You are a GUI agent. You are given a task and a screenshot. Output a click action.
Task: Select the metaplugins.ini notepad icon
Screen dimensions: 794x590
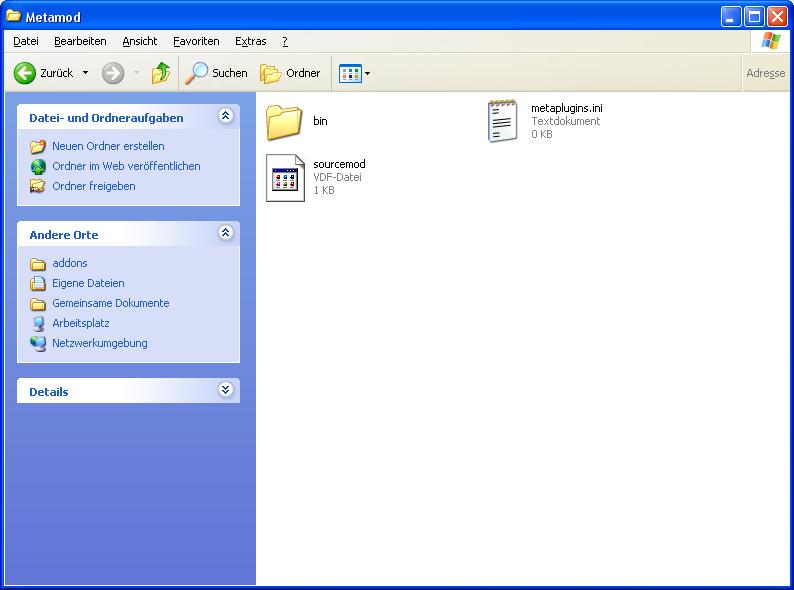click(x=502, y=121)
